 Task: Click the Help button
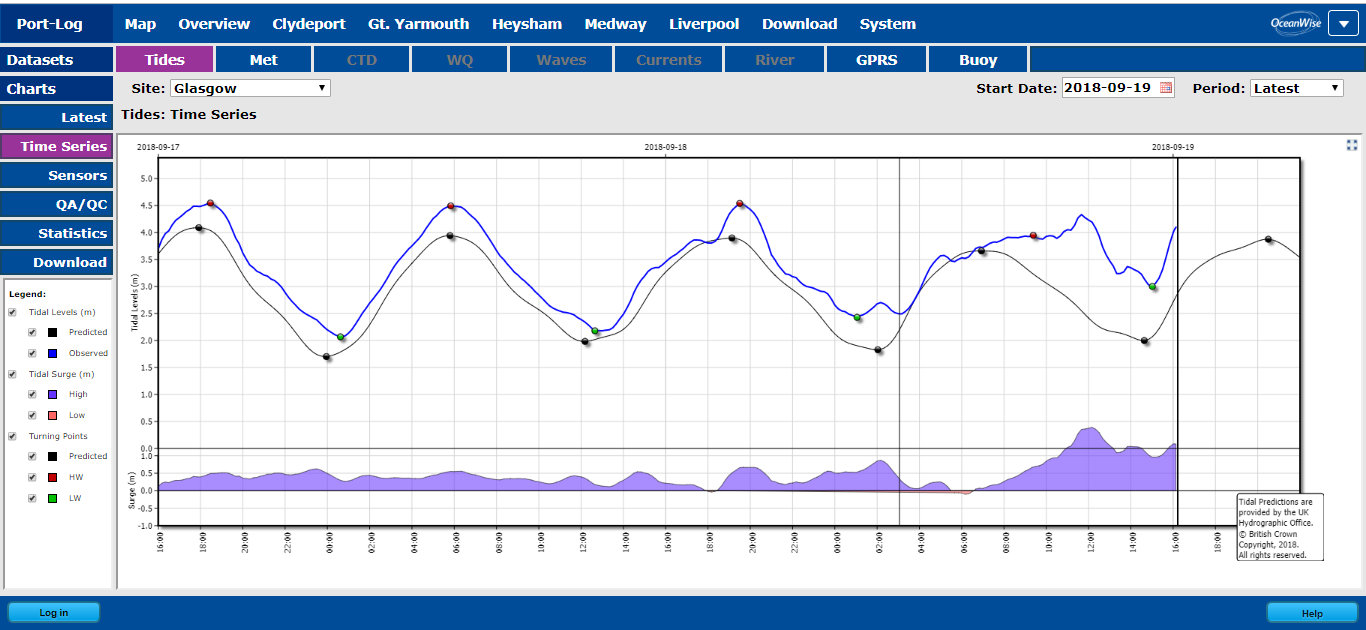tap(1312, 613)
